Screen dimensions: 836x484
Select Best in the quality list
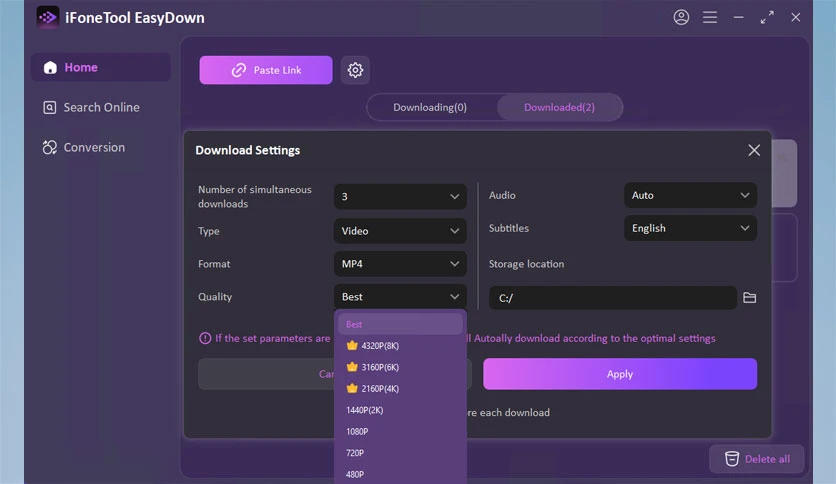(400, 324)
